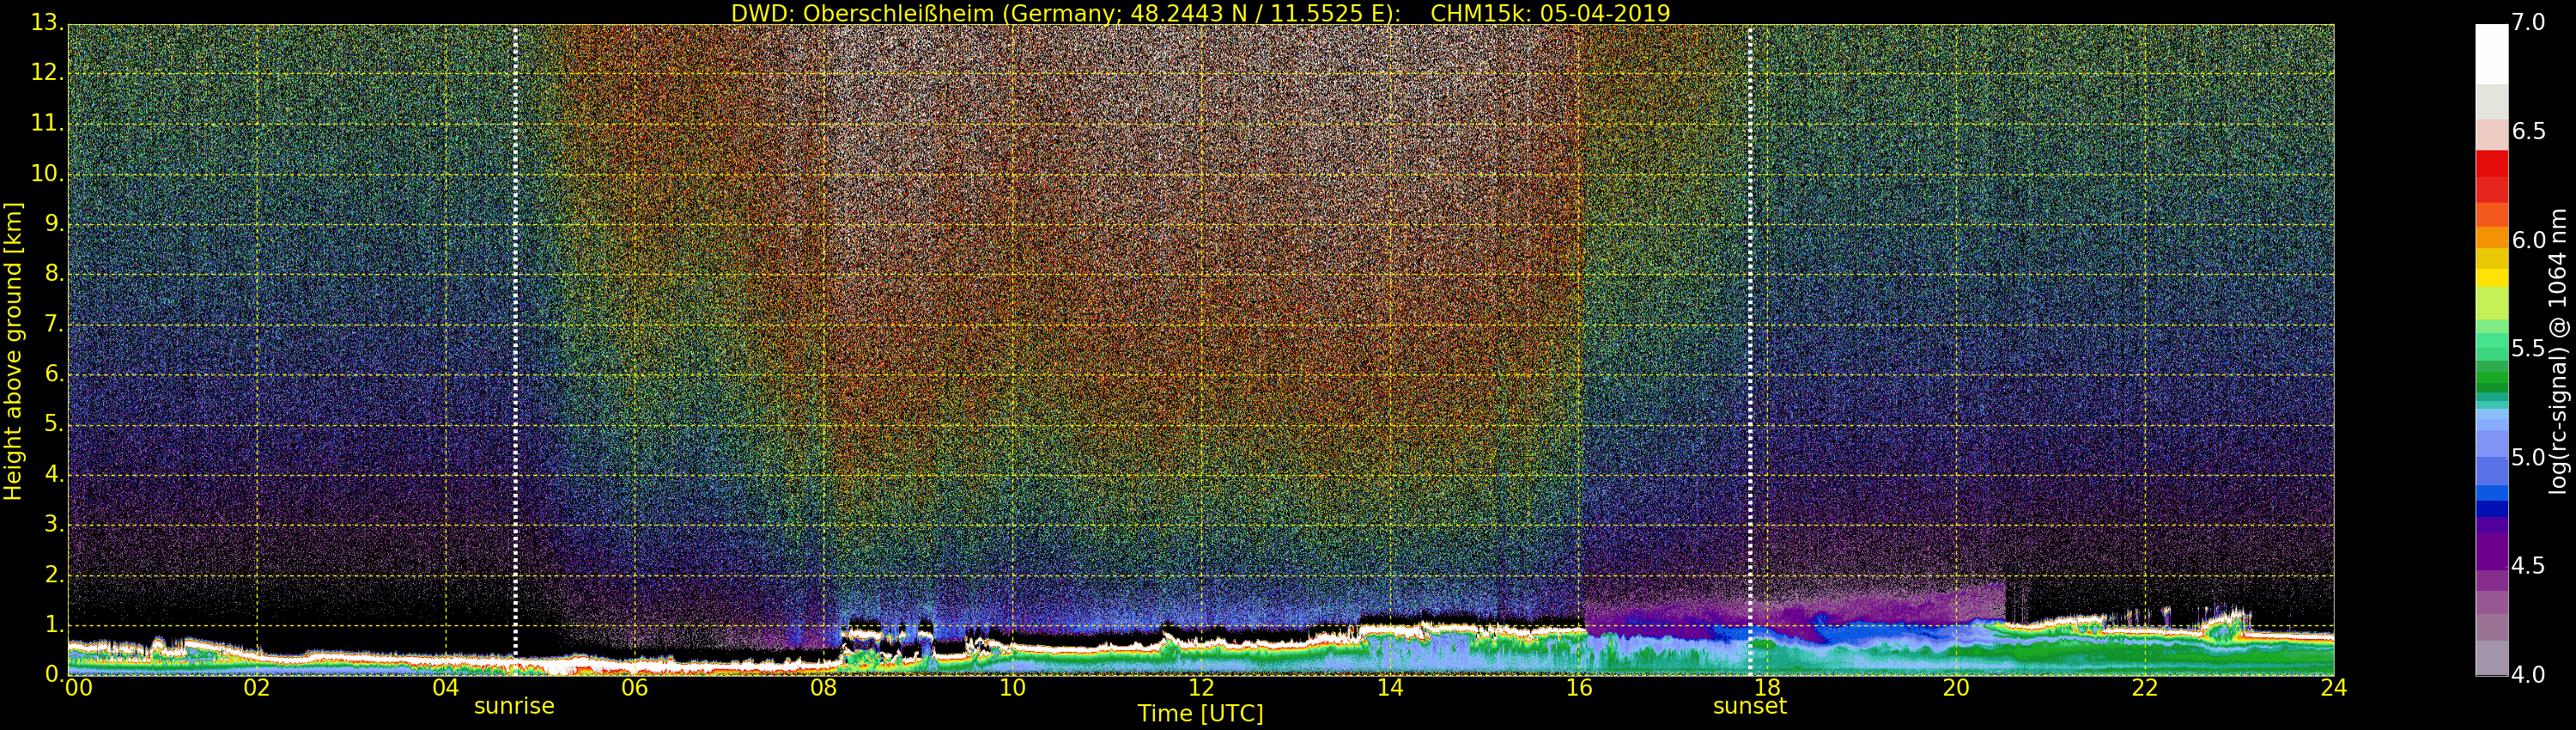
Task: Click the '12.' tick on the height axis
Action: pyautogui.click(x=47, y=73)
